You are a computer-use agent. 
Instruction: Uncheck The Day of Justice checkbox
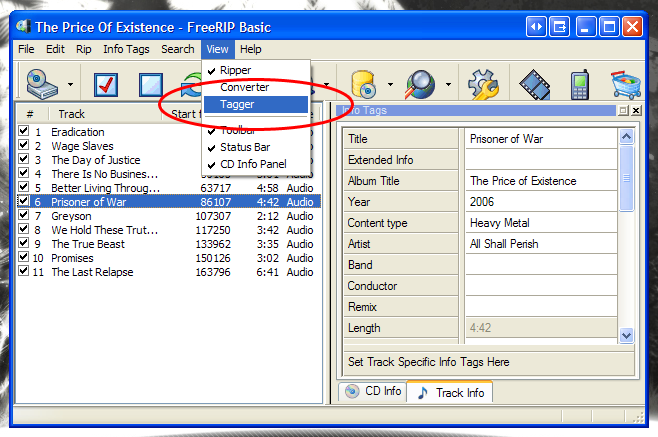pyautogui.click(x=24, y=159)
